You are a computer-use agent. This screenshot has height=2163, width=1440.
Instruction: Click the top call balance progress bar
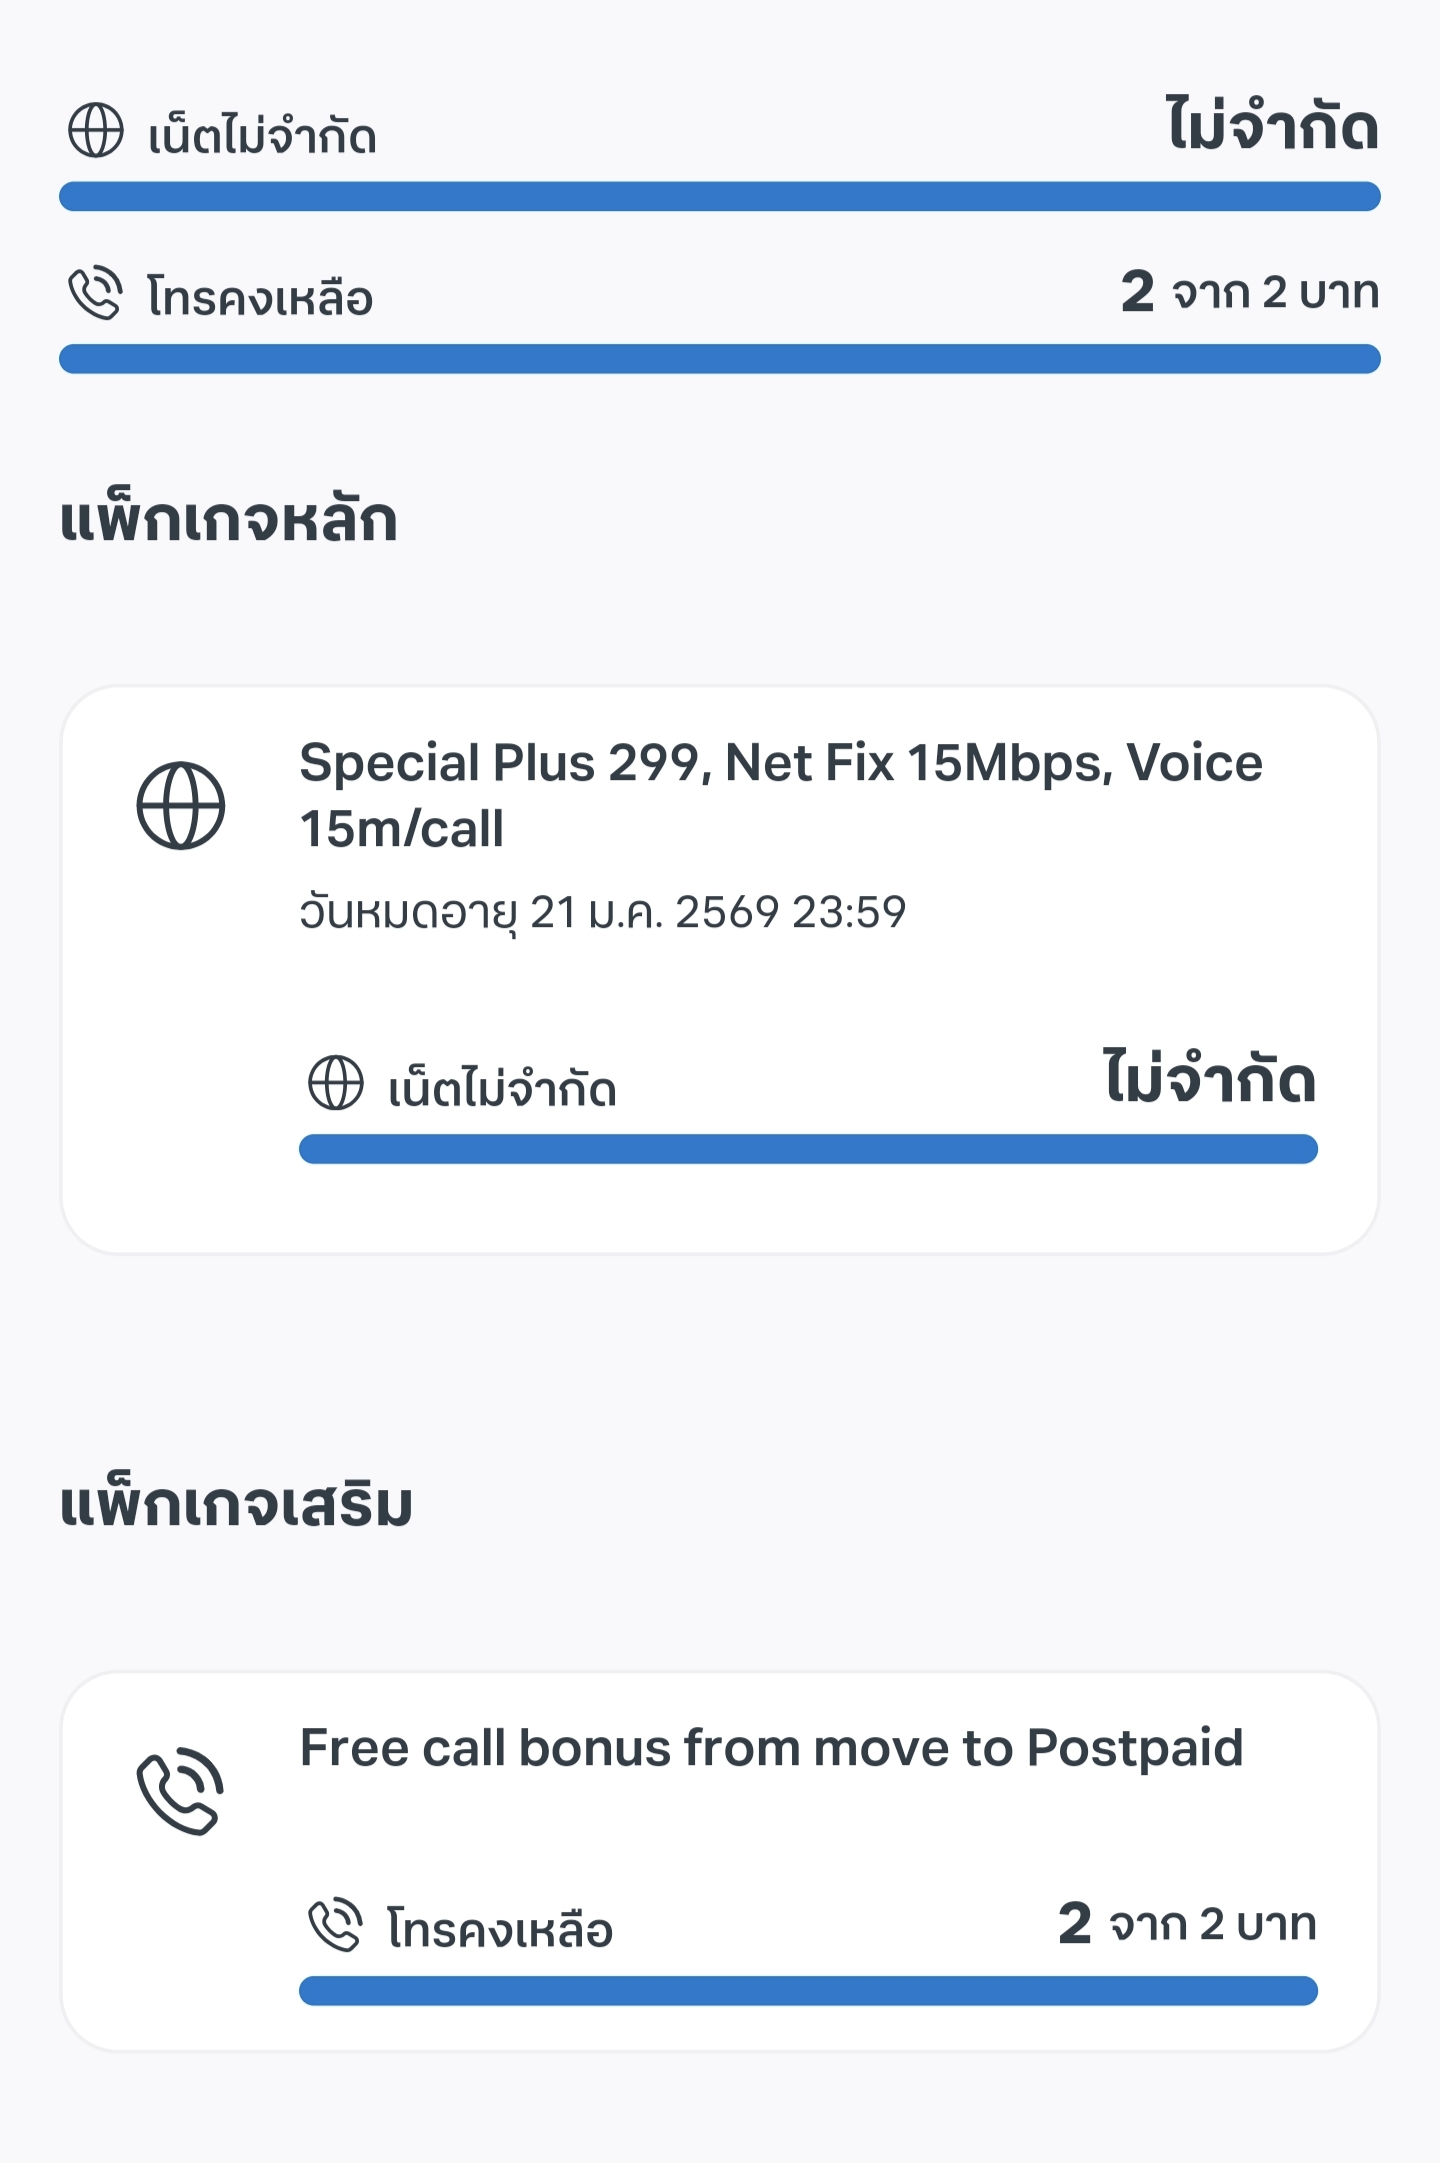click(x=720, y=359)
